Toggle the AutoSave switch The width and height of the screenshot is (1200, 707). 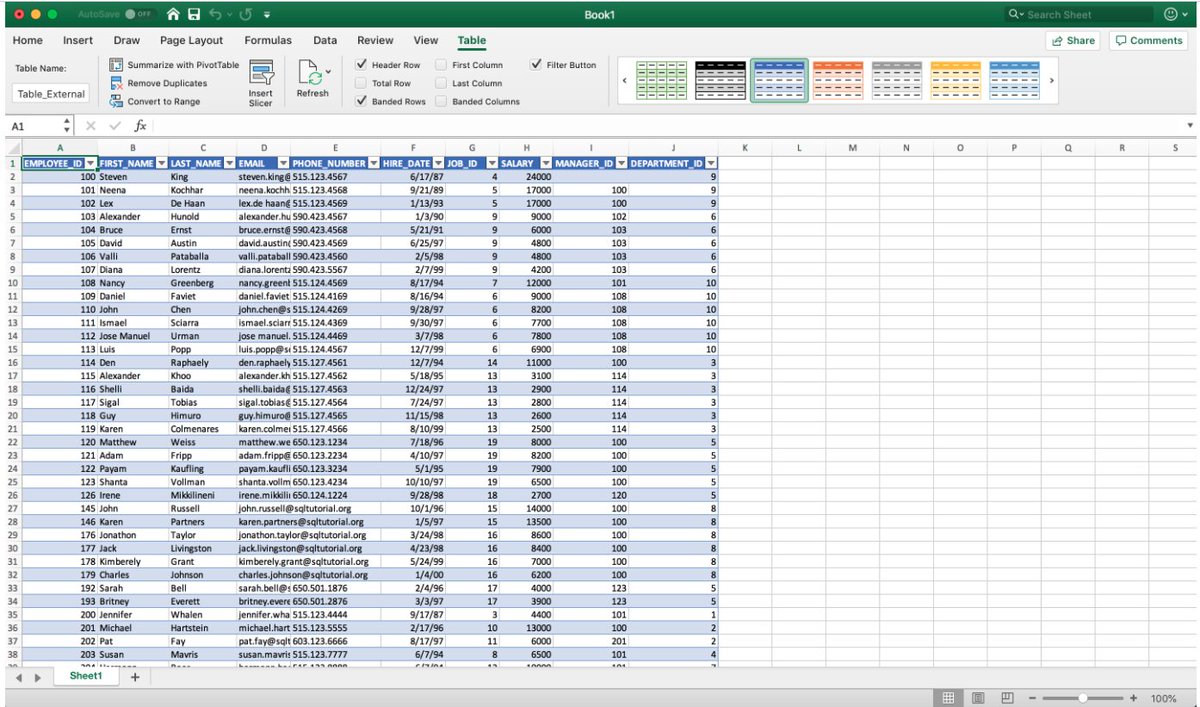pyautogui.click(x=139, y=15)
